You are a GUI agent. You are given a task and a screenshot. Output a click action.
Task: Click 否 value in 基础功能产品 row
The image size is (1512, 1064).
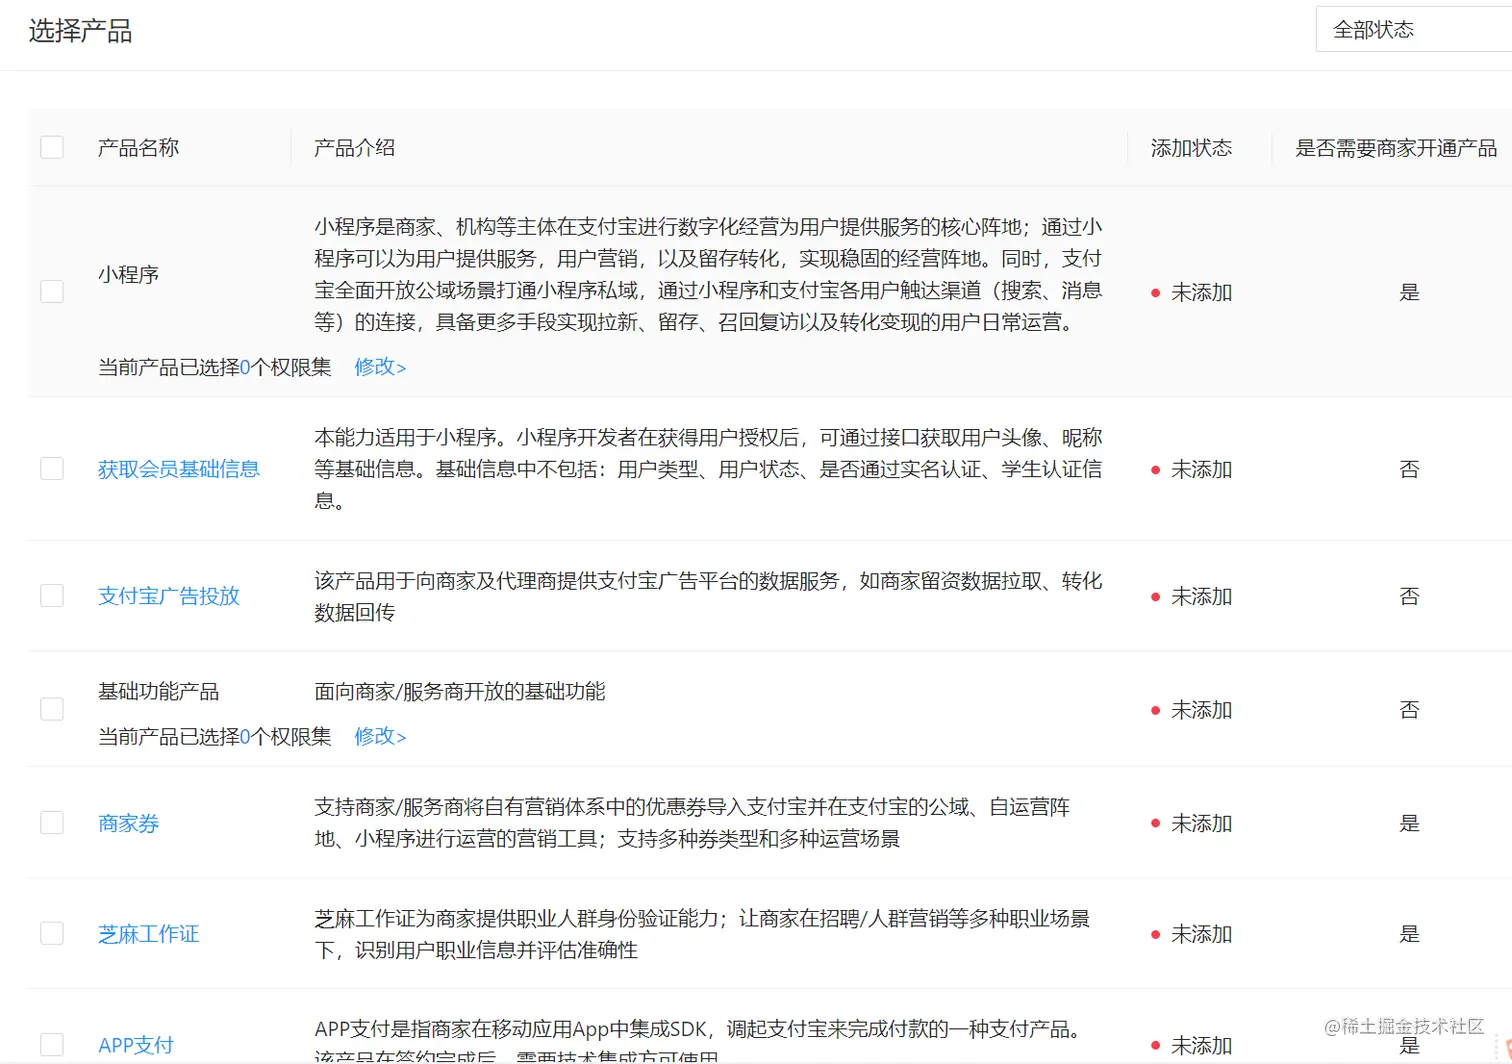coord(1409,710)
